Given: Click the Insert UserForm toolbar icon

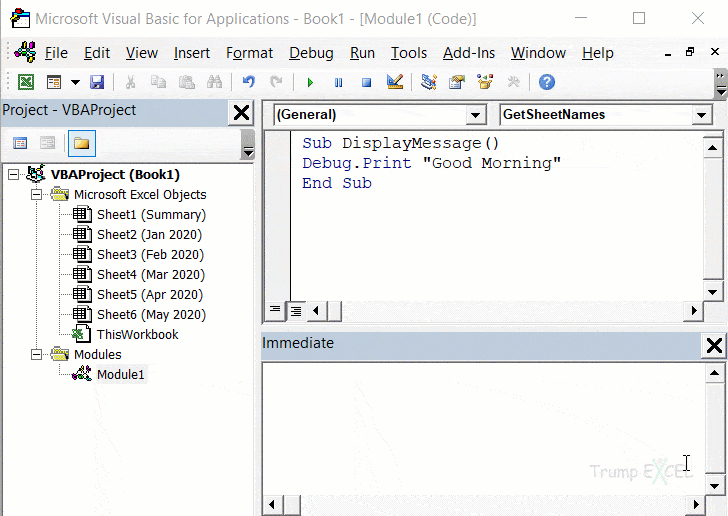Looking at the screenshot, I should coord(54,83).
